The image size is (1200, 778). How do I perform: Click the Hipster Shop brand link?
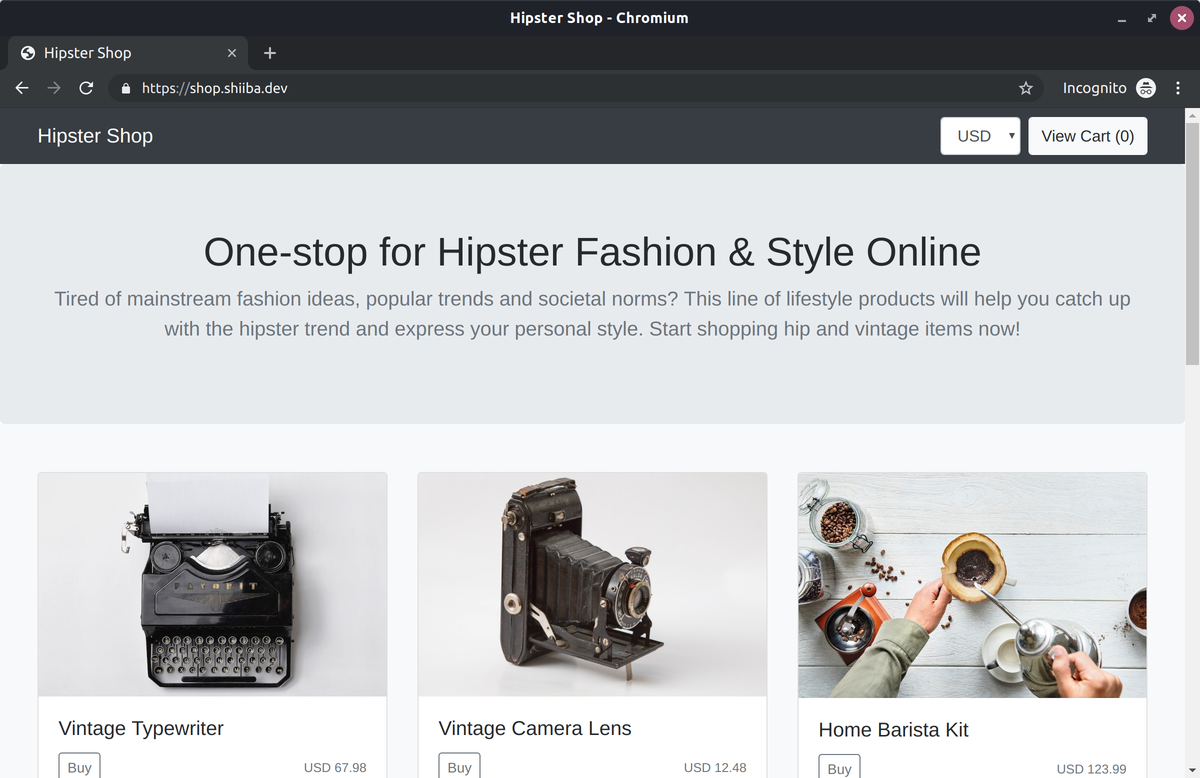(95, 136)
